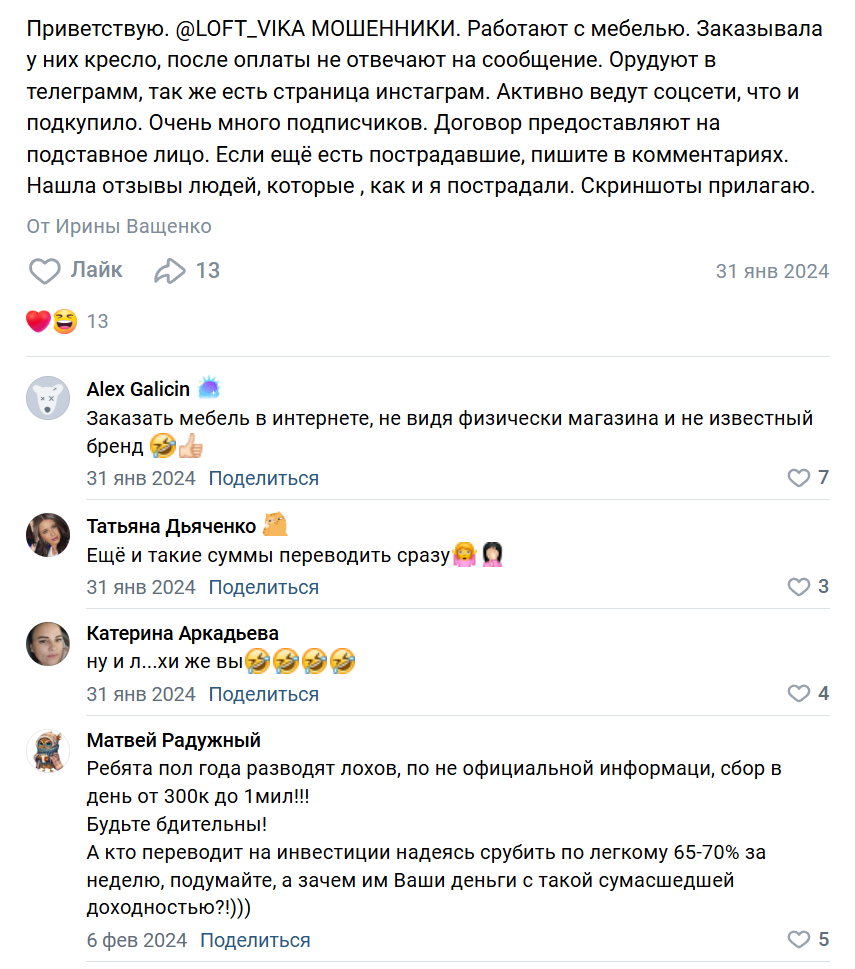Click the status icon beside Alex Galicin's name
This screenshot has width=855, height=969.
[x=210, y=387]
